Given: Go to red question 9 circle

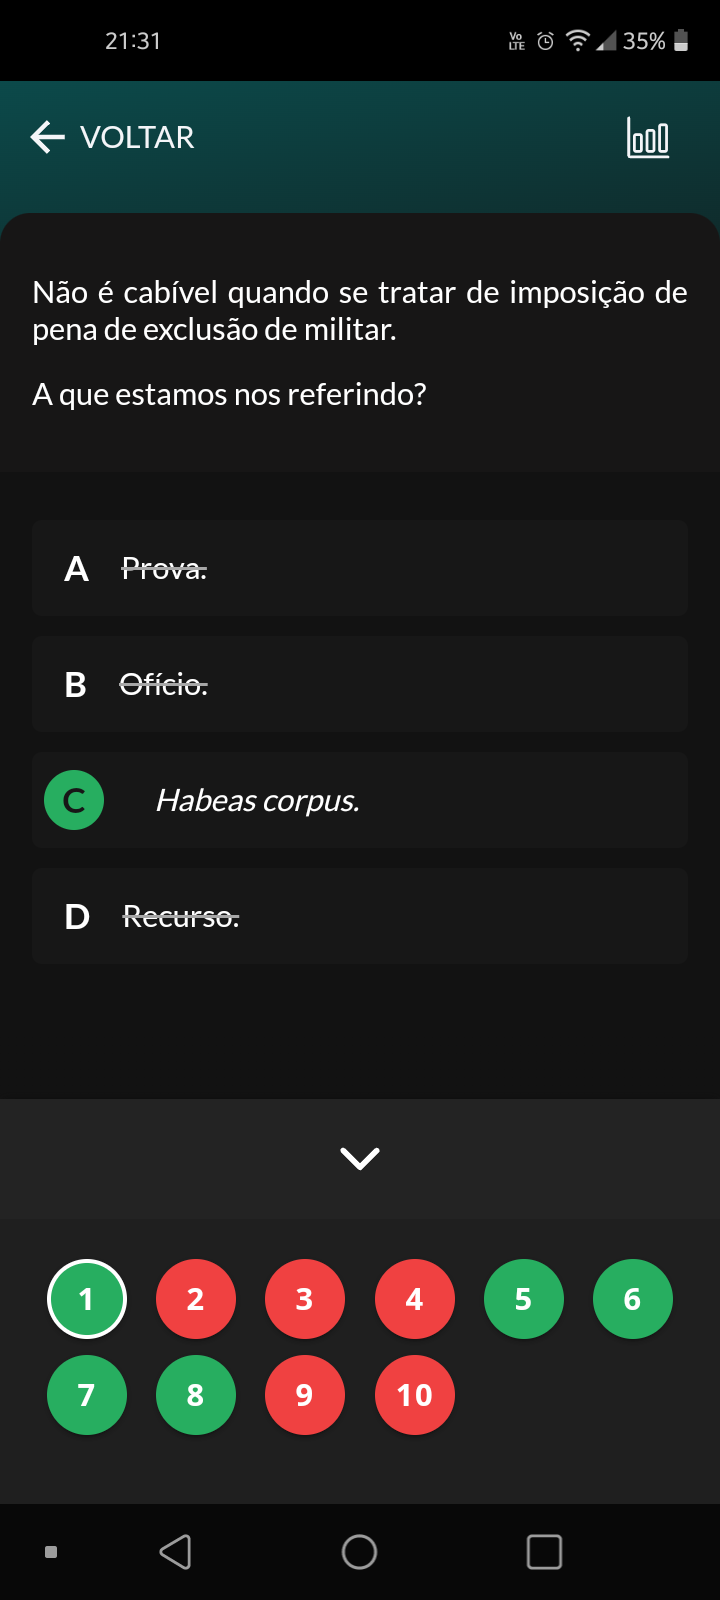Looking at the screenshot, I should 305,1395.
